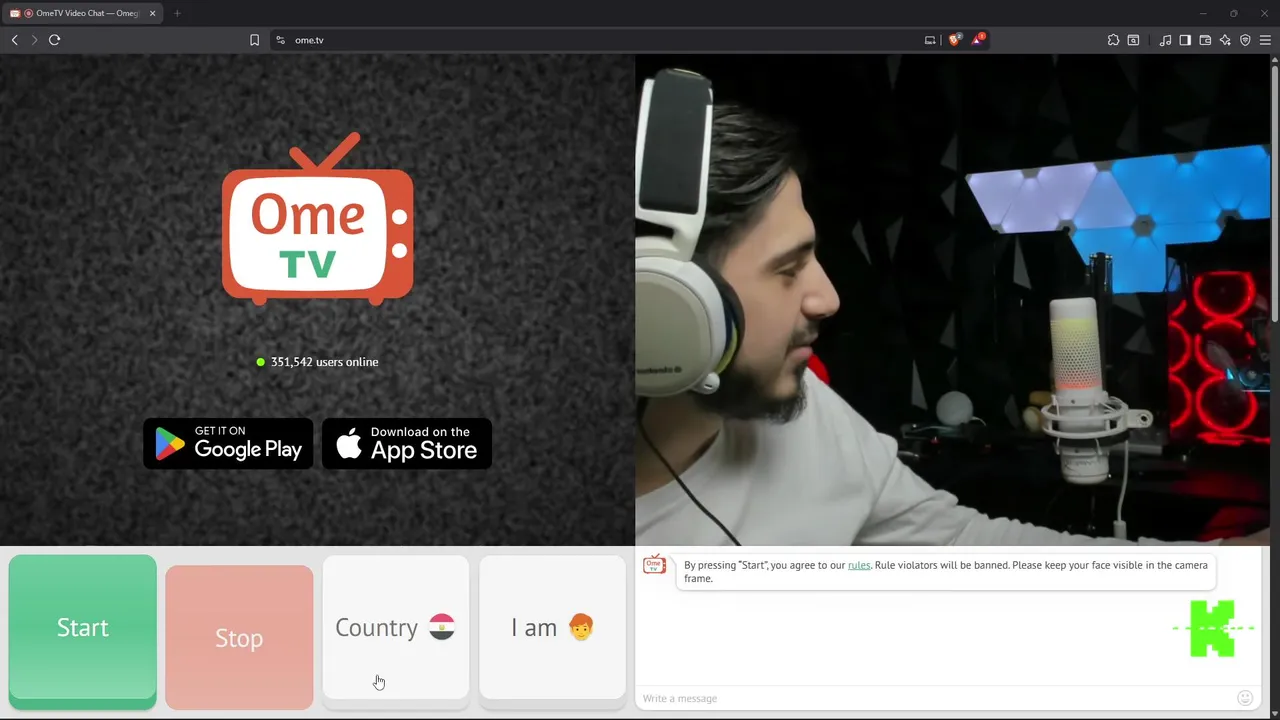This screenshot has height=720, width=1280.
Task: Reload the ome.tv page
Action: (x=55, y=40)
